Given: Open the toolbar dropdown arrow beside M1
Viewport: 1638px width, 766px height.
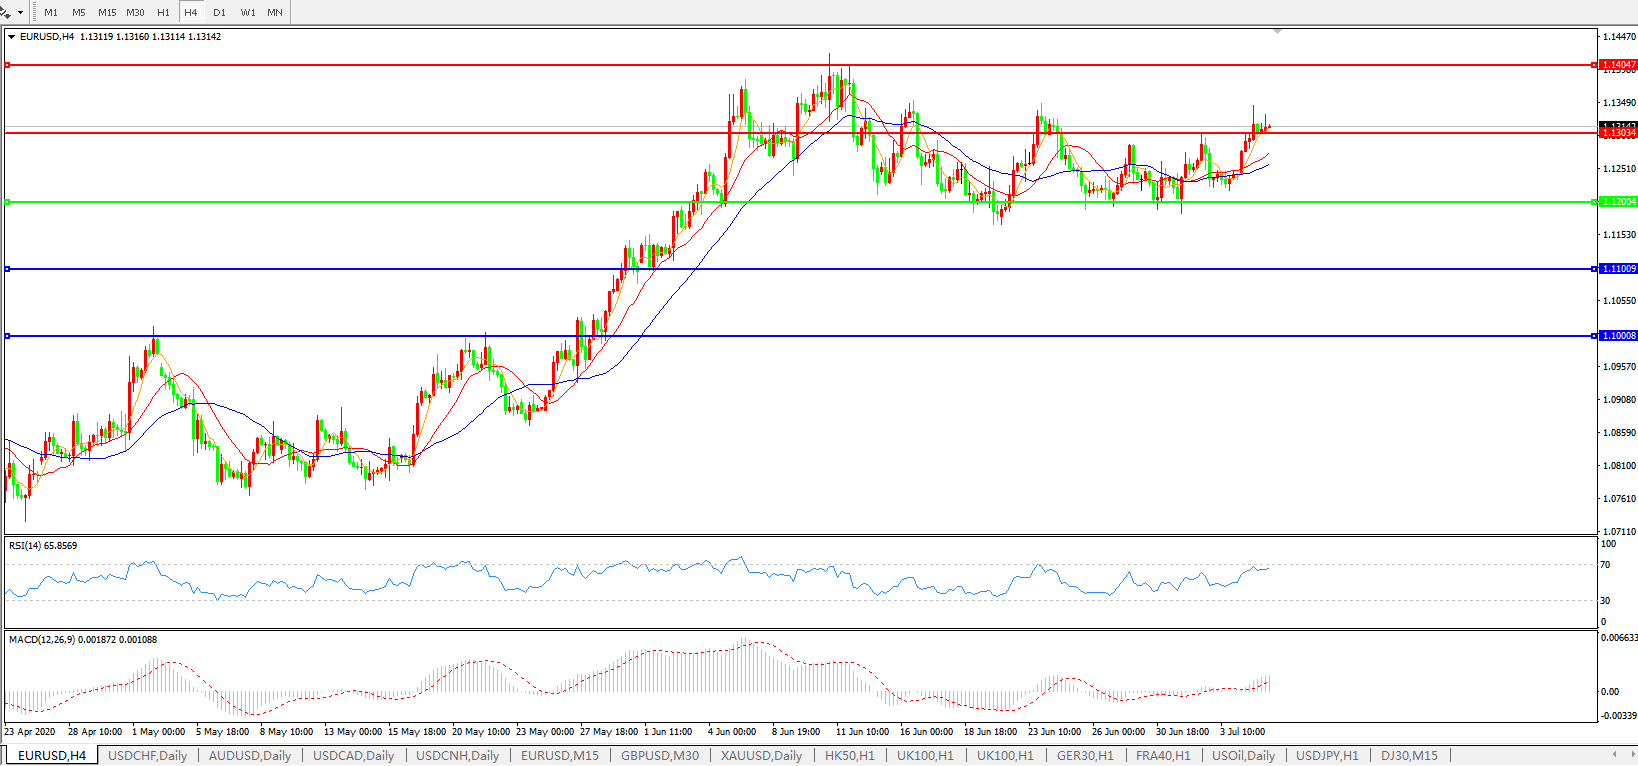Looking at the screenshot, I should click(x=20, y=13).
